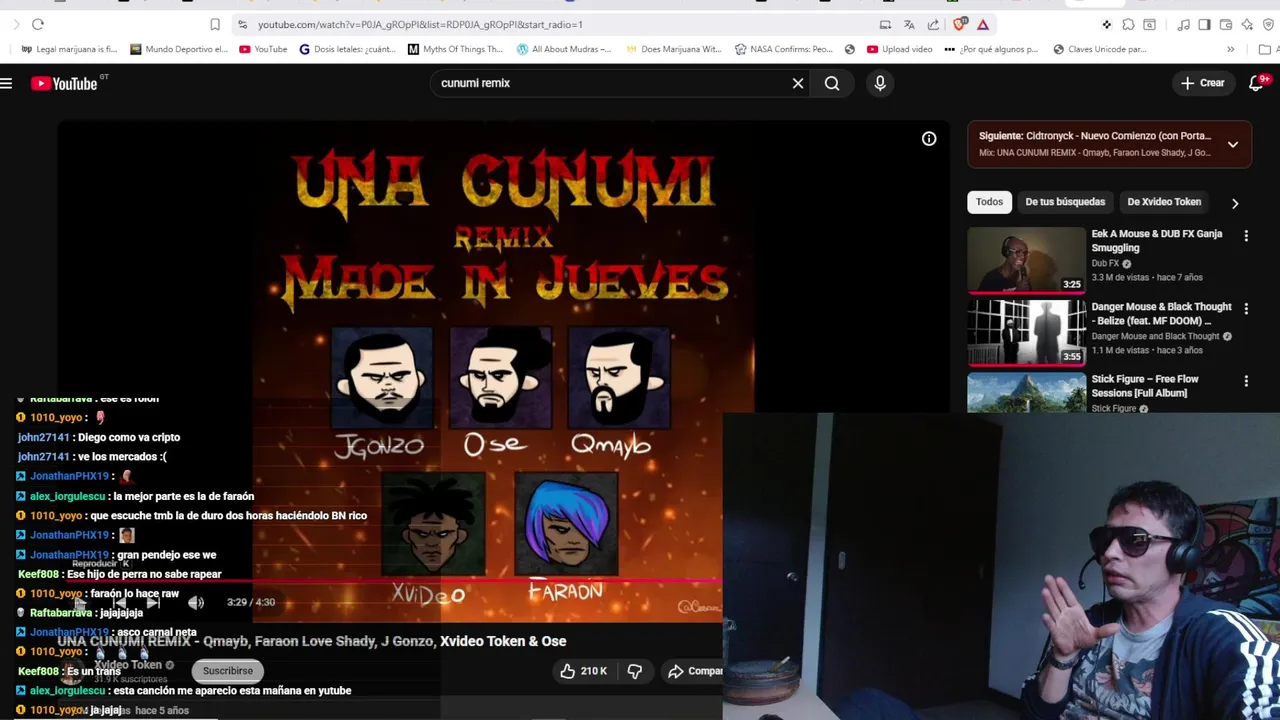Show hidden bookmarks with double chevron

(1230, 49)
